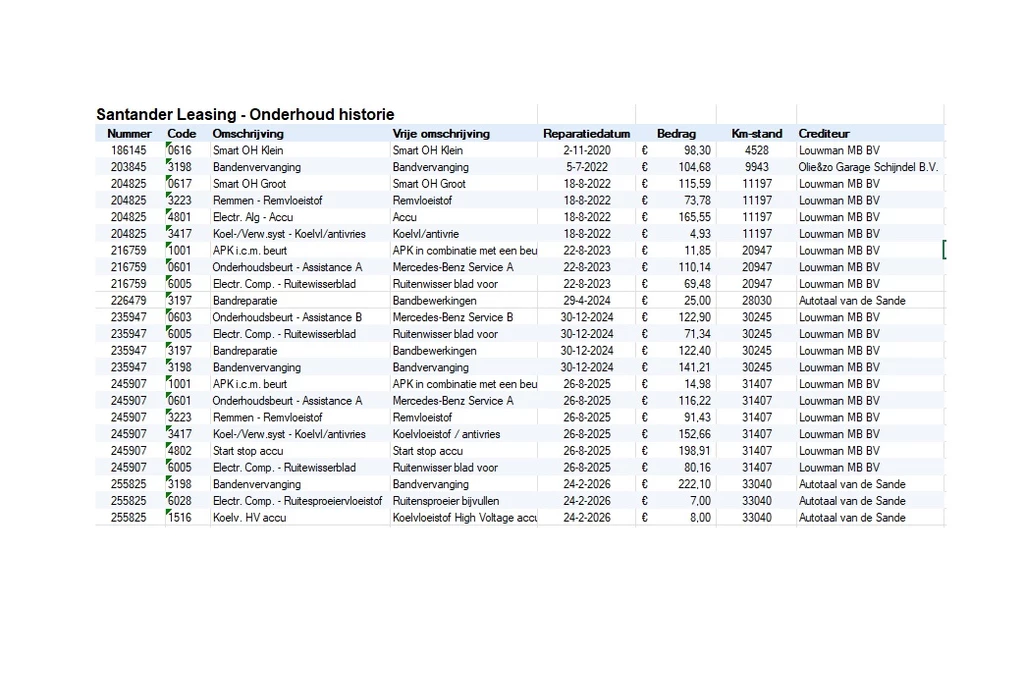Select the amount cell 110,14
1024x673 pixels.
pyautogui.click(x=694, y=267)
